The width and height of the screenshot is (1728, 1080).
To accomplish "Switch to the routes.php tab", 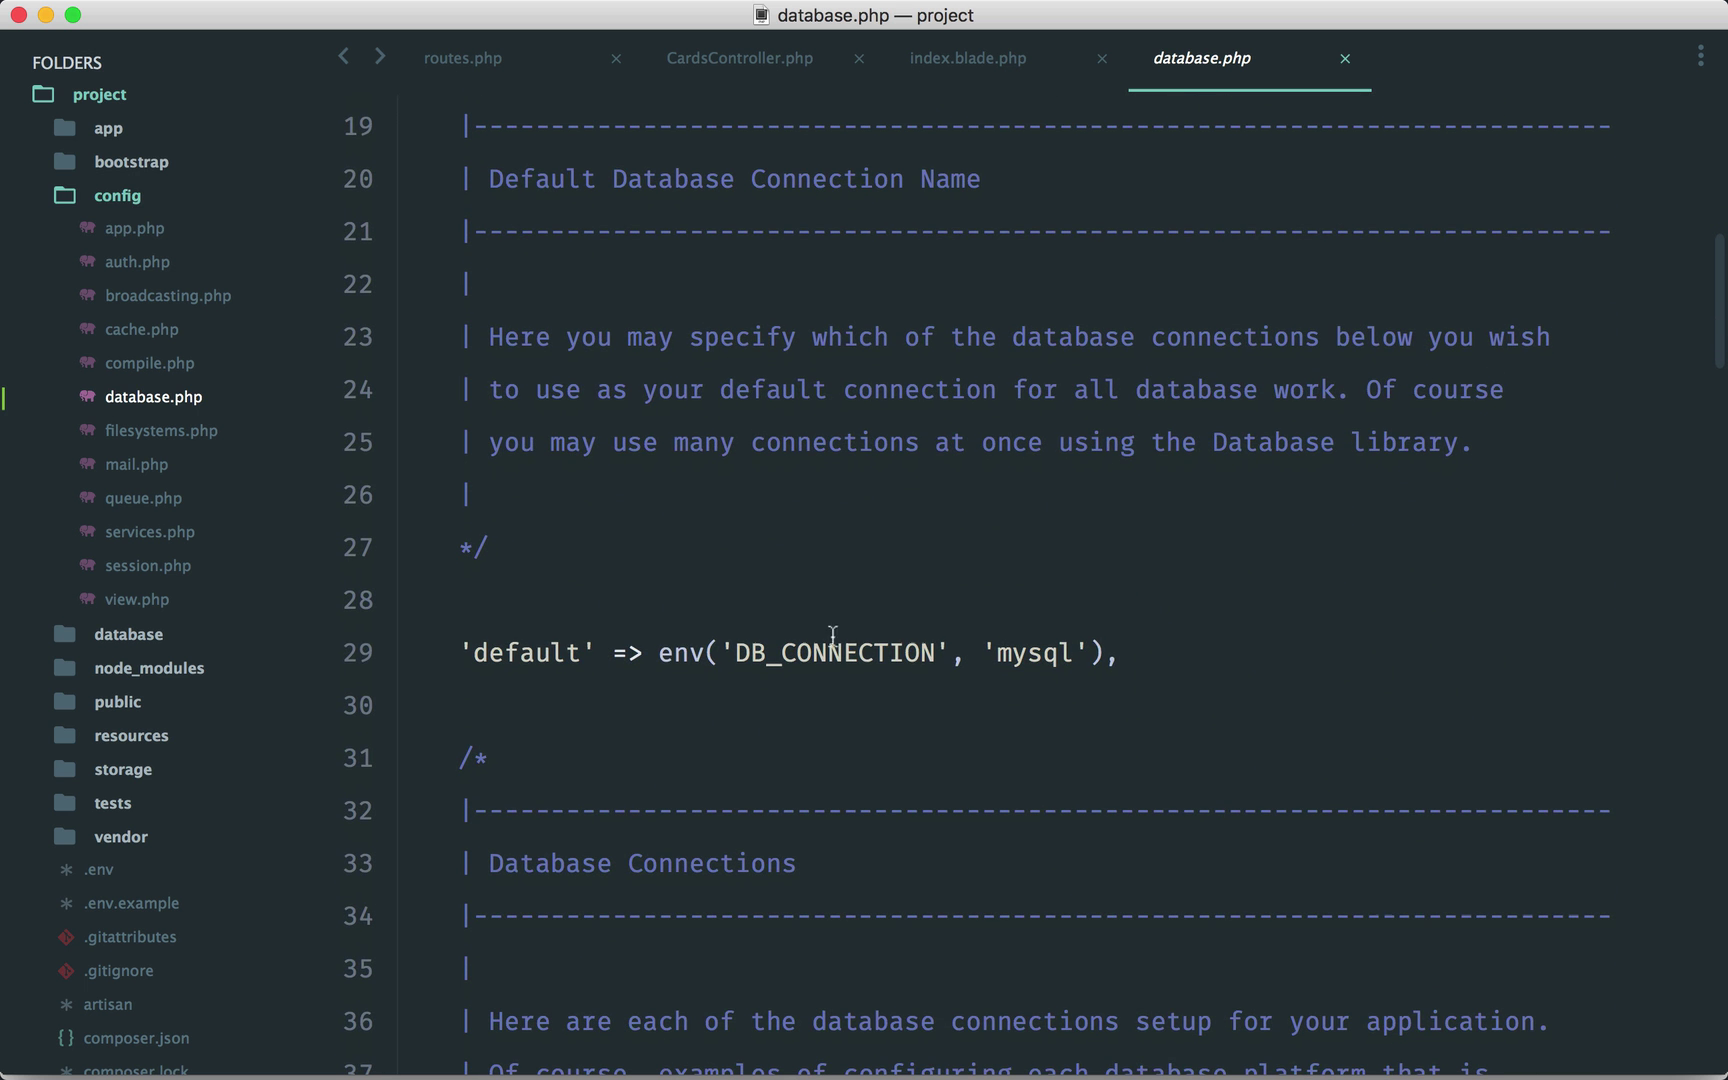I will pos(463,58).
